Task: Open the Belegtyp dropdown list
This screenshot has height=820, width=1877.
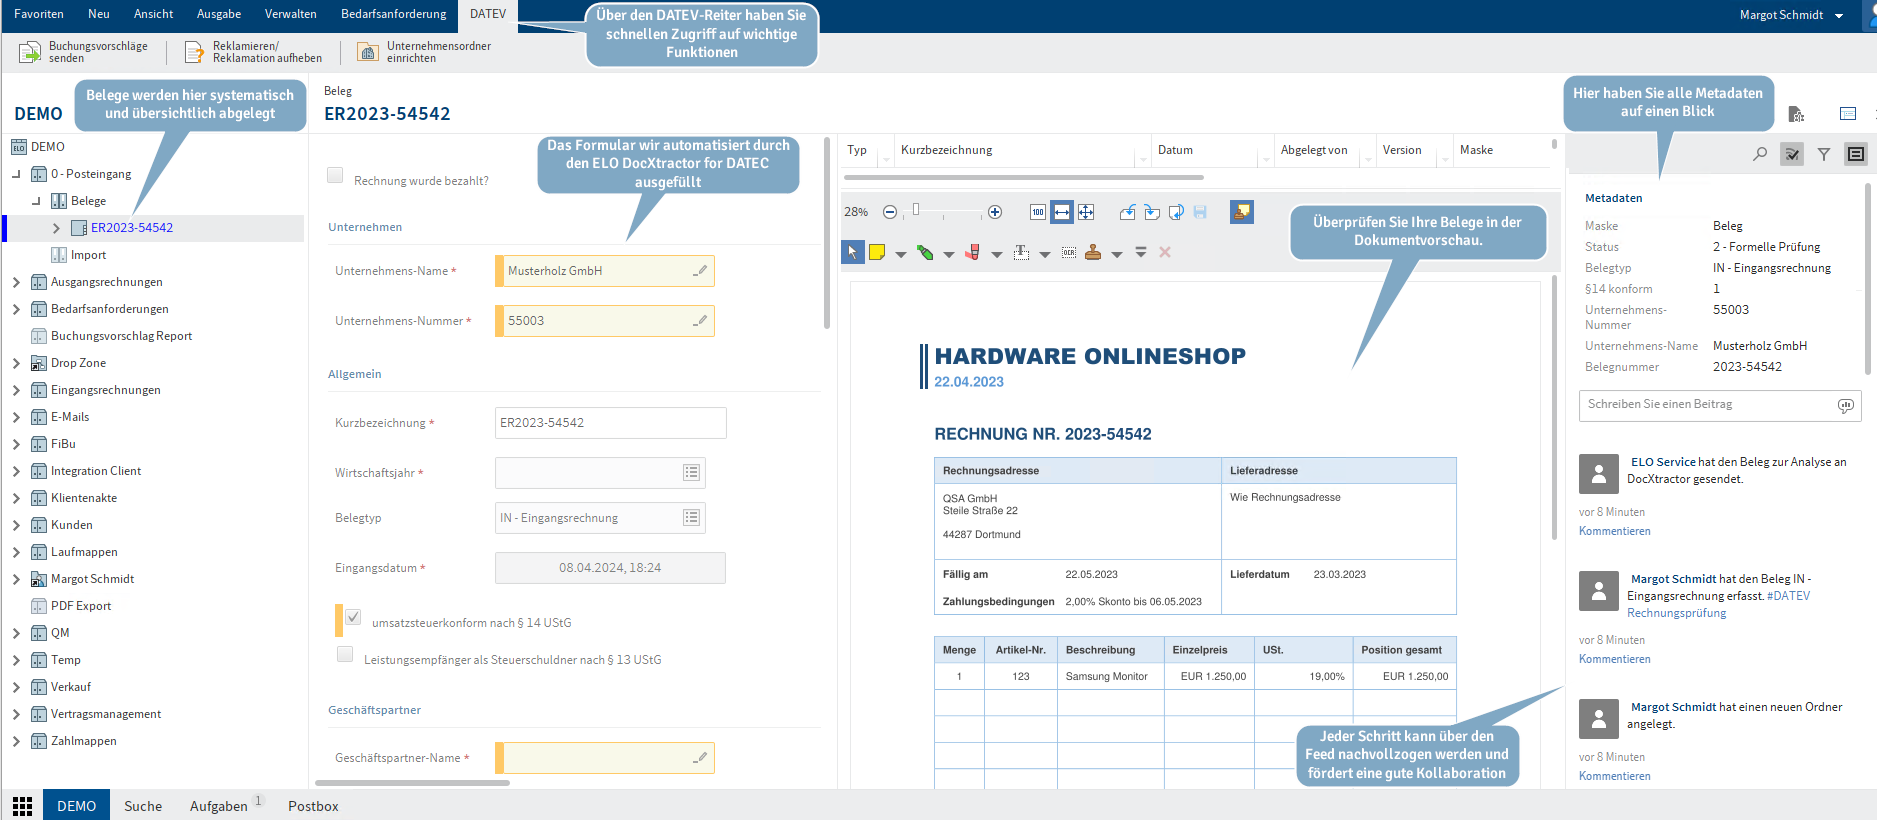Action: click(x=691, y=518)
